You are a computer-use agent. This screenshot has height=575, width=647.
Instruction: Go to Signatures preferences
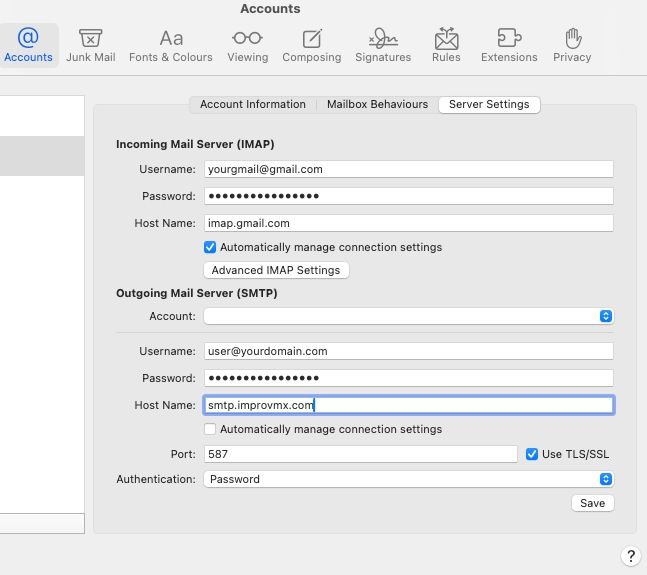pyautogui.click(x=383, y=45)
